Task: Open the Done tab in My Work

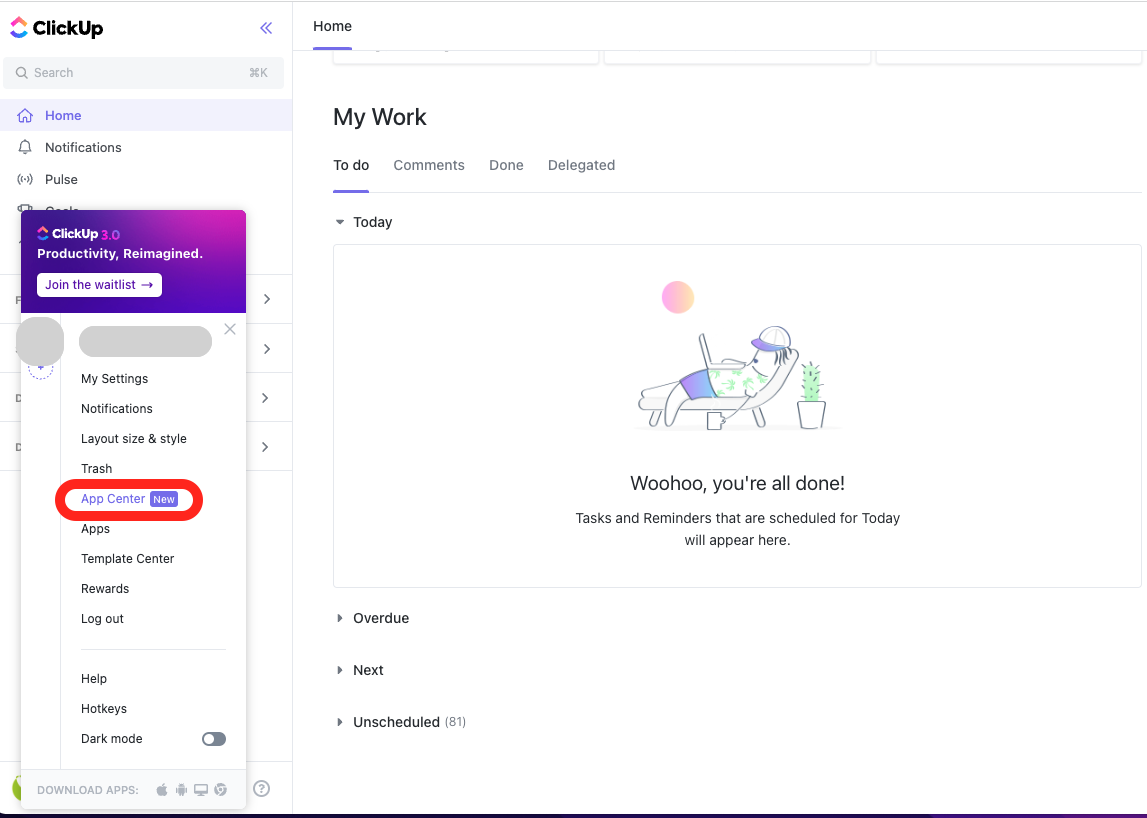Action: (506, 165)
